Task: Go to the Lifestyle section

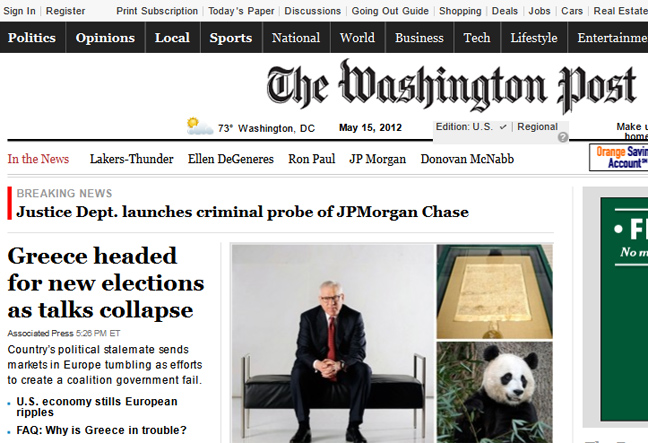Action: tap(534, 38)
